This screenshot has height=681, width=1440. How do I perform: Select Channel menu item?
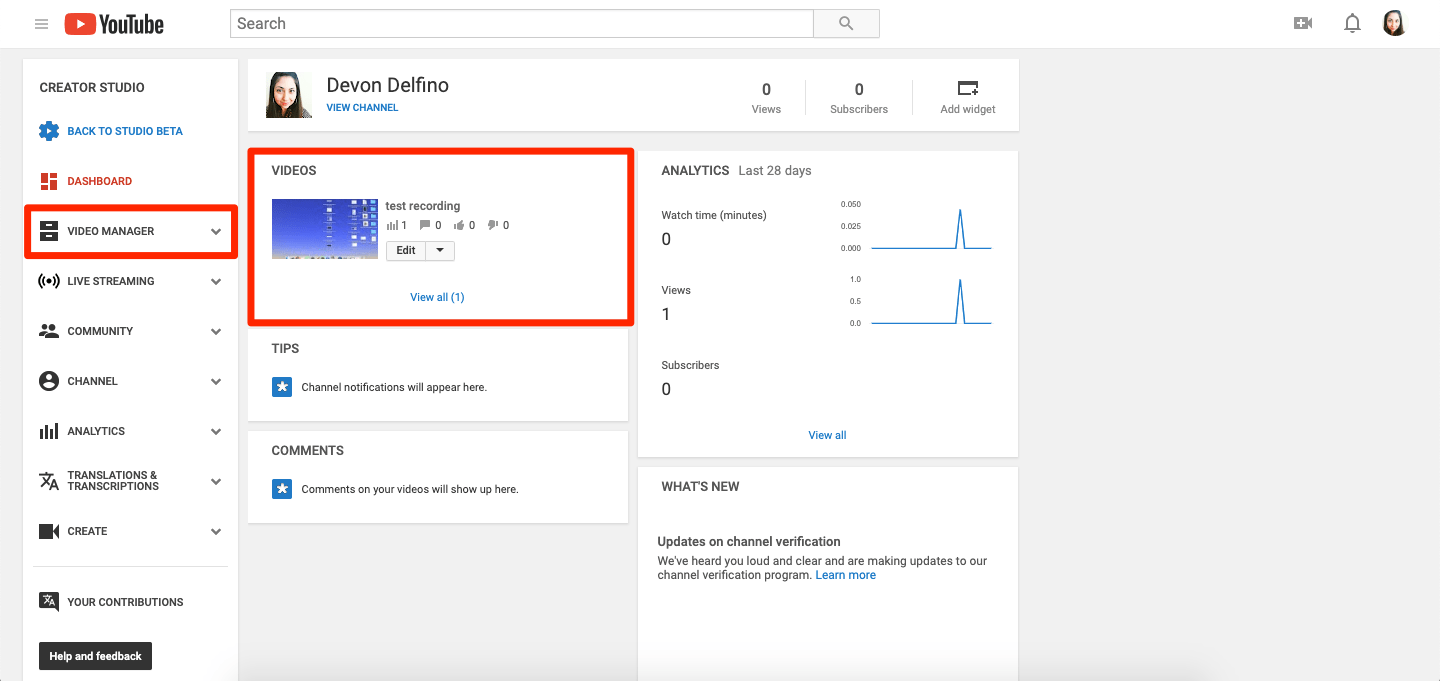coord(93,381)
